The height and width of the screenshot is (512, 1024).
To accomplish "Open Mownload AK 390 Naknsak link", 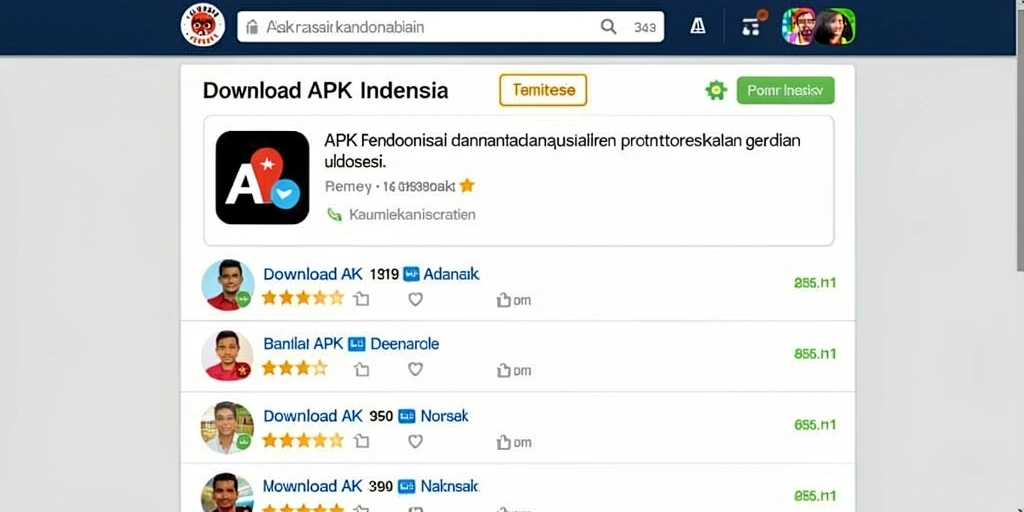I will click(371, 487).
